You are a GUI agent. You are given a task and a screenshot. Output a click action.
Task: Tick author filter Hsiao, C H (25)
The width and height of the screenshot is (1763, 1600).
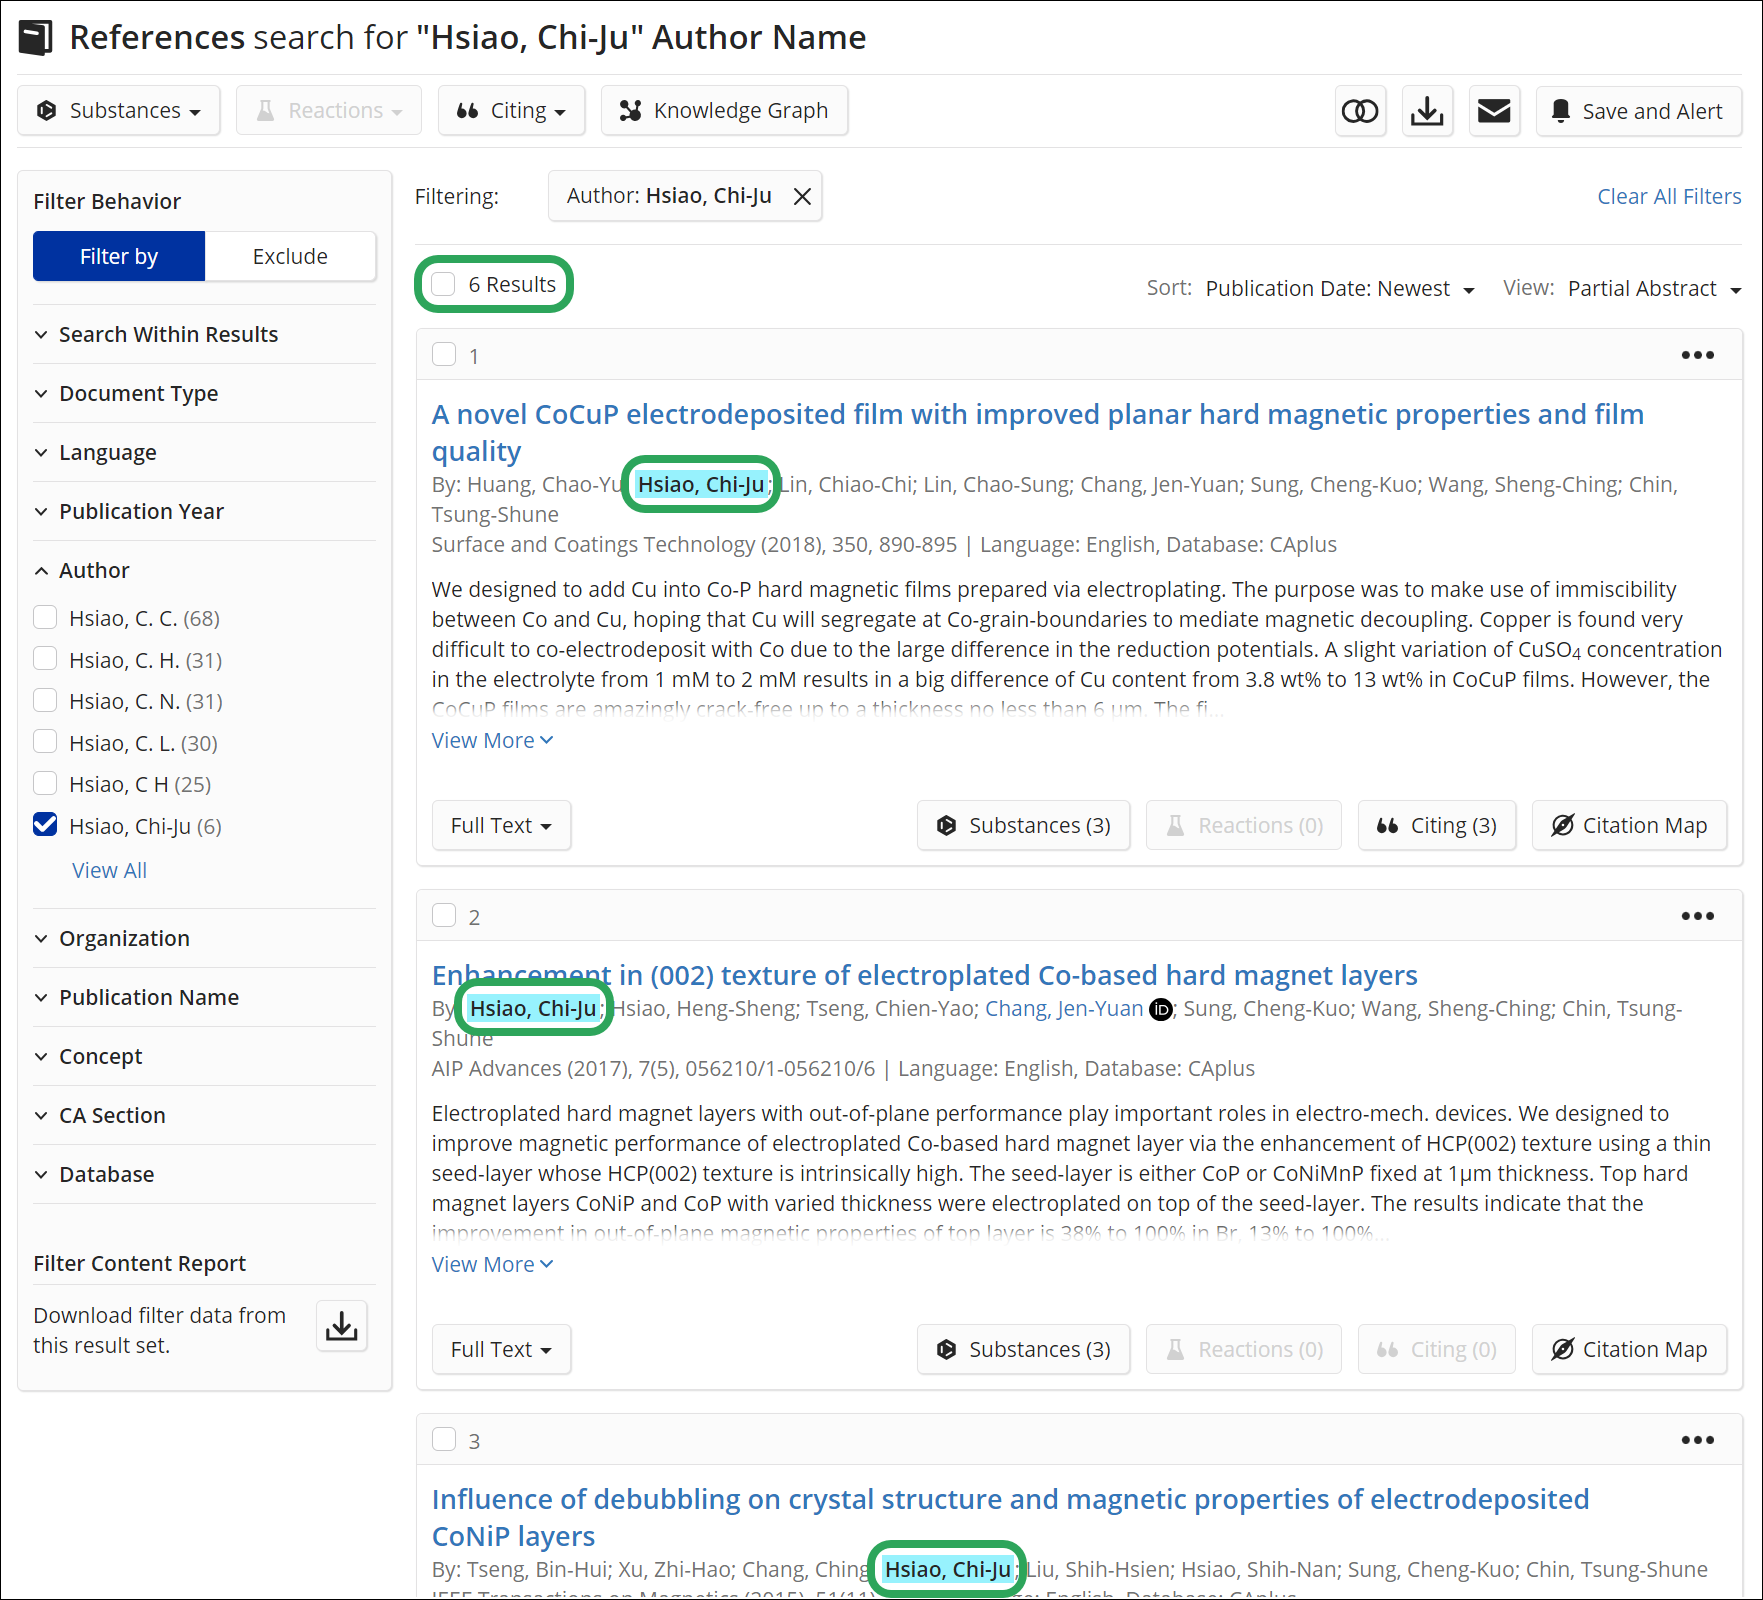[45, 783]
